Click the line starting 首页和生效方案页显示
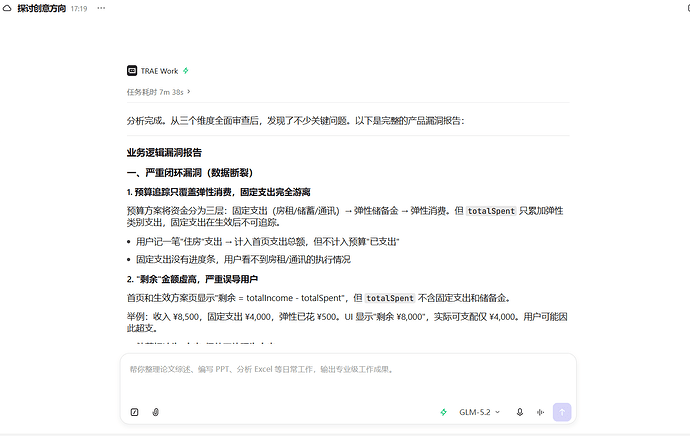690x436 pixels. 319,298
